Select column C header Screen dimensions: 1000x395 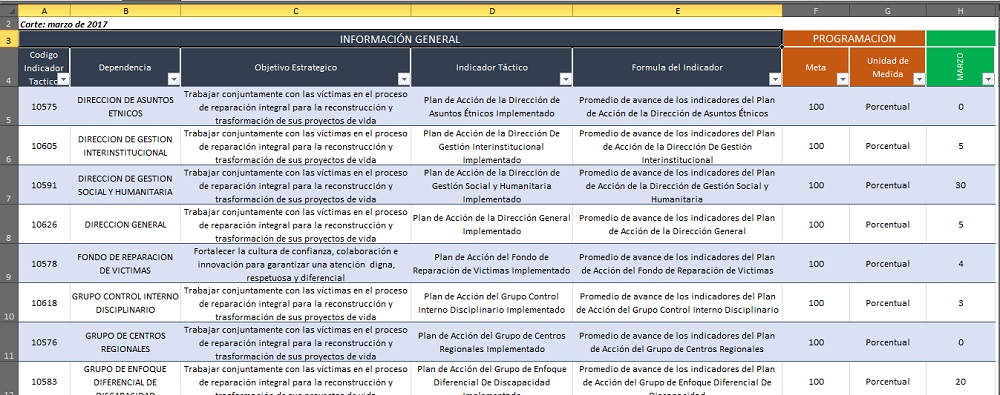pos(296,11)
